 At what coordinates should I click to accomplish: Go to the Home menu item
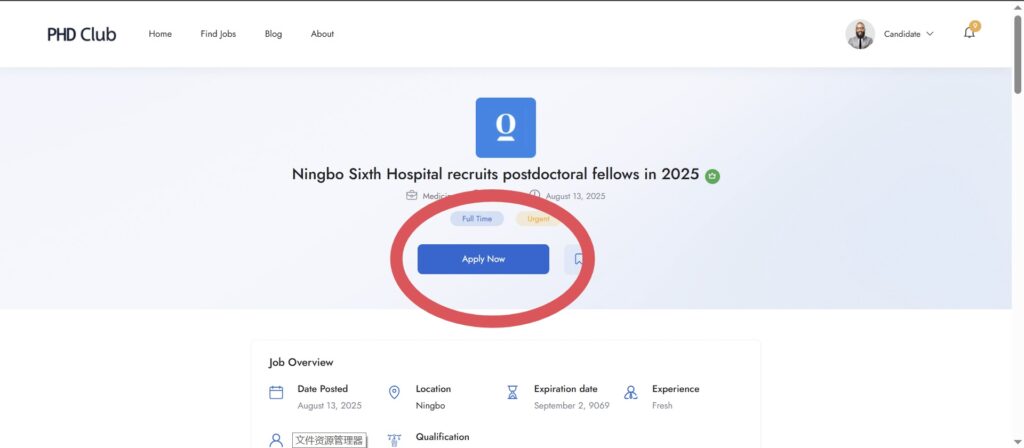click(x=160, y=34)
